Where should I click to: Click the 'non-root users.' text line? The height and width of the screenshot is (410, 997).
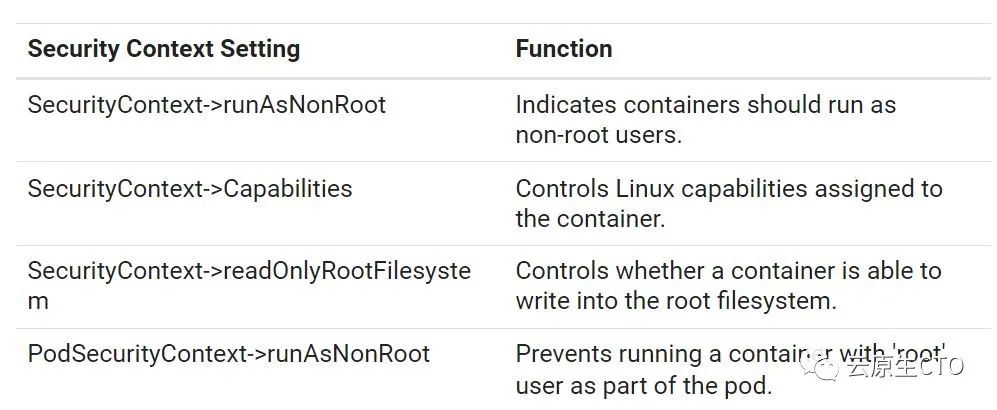(x=598, y=135)
